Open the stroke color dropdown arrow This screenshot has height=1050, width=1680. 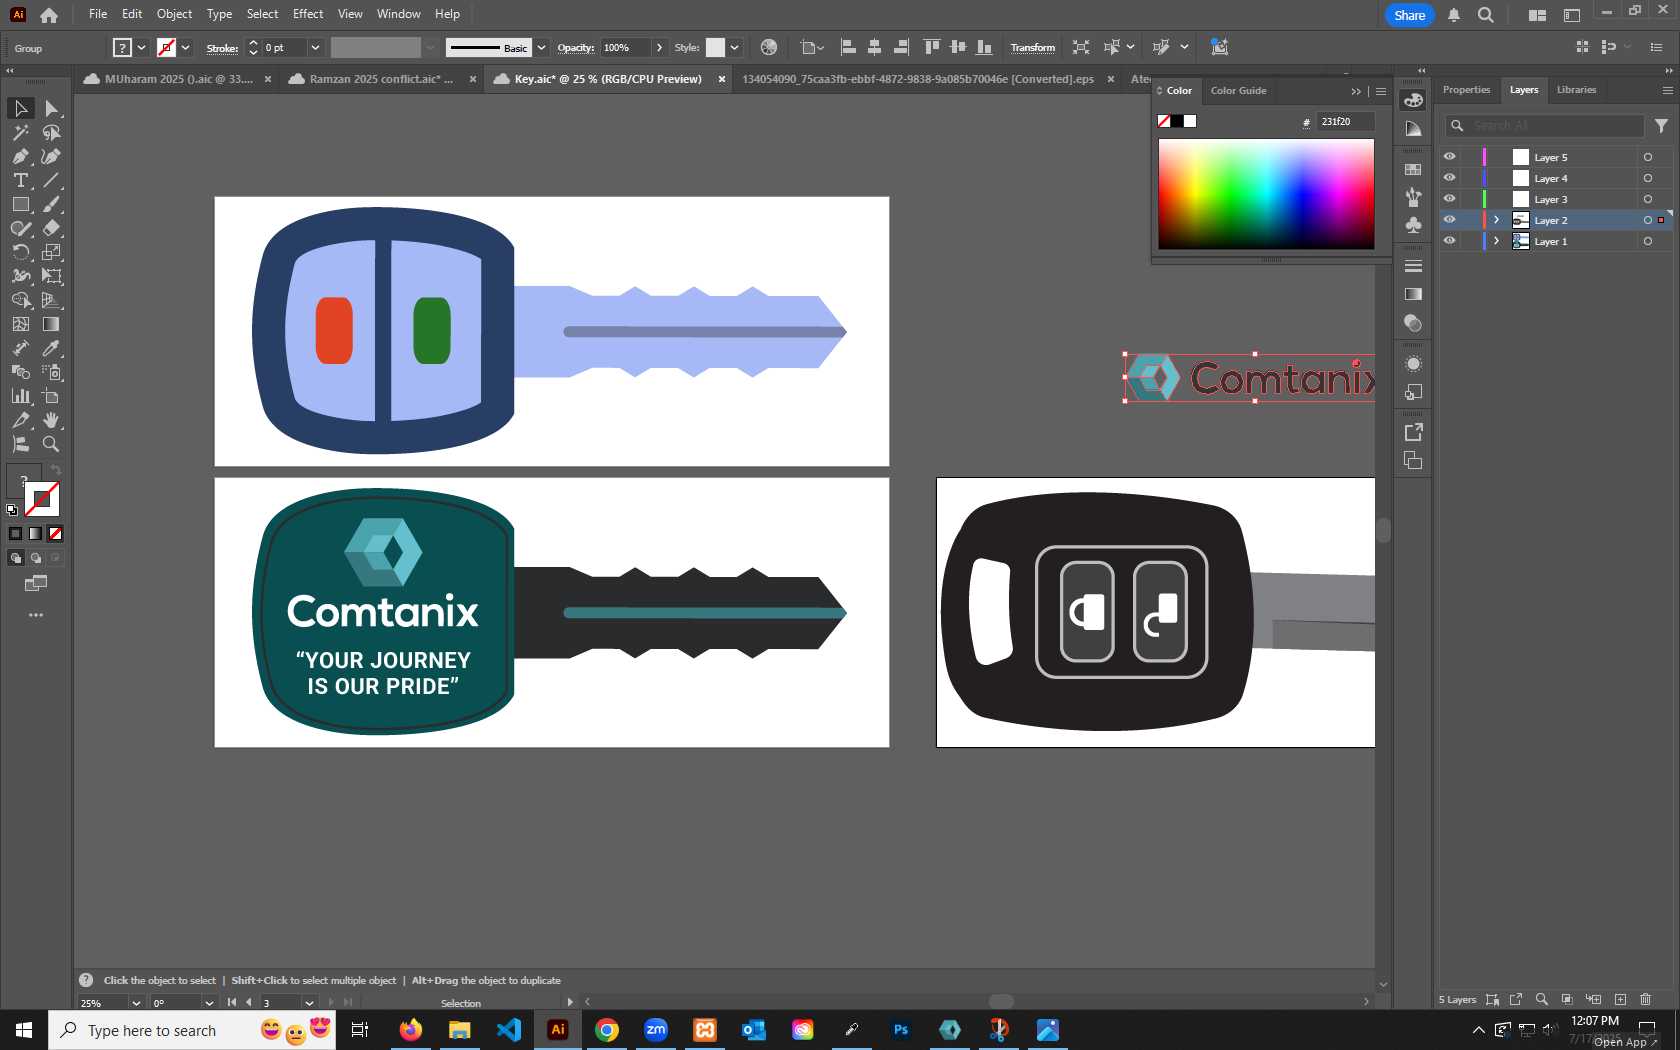click(x=185, y=47)
